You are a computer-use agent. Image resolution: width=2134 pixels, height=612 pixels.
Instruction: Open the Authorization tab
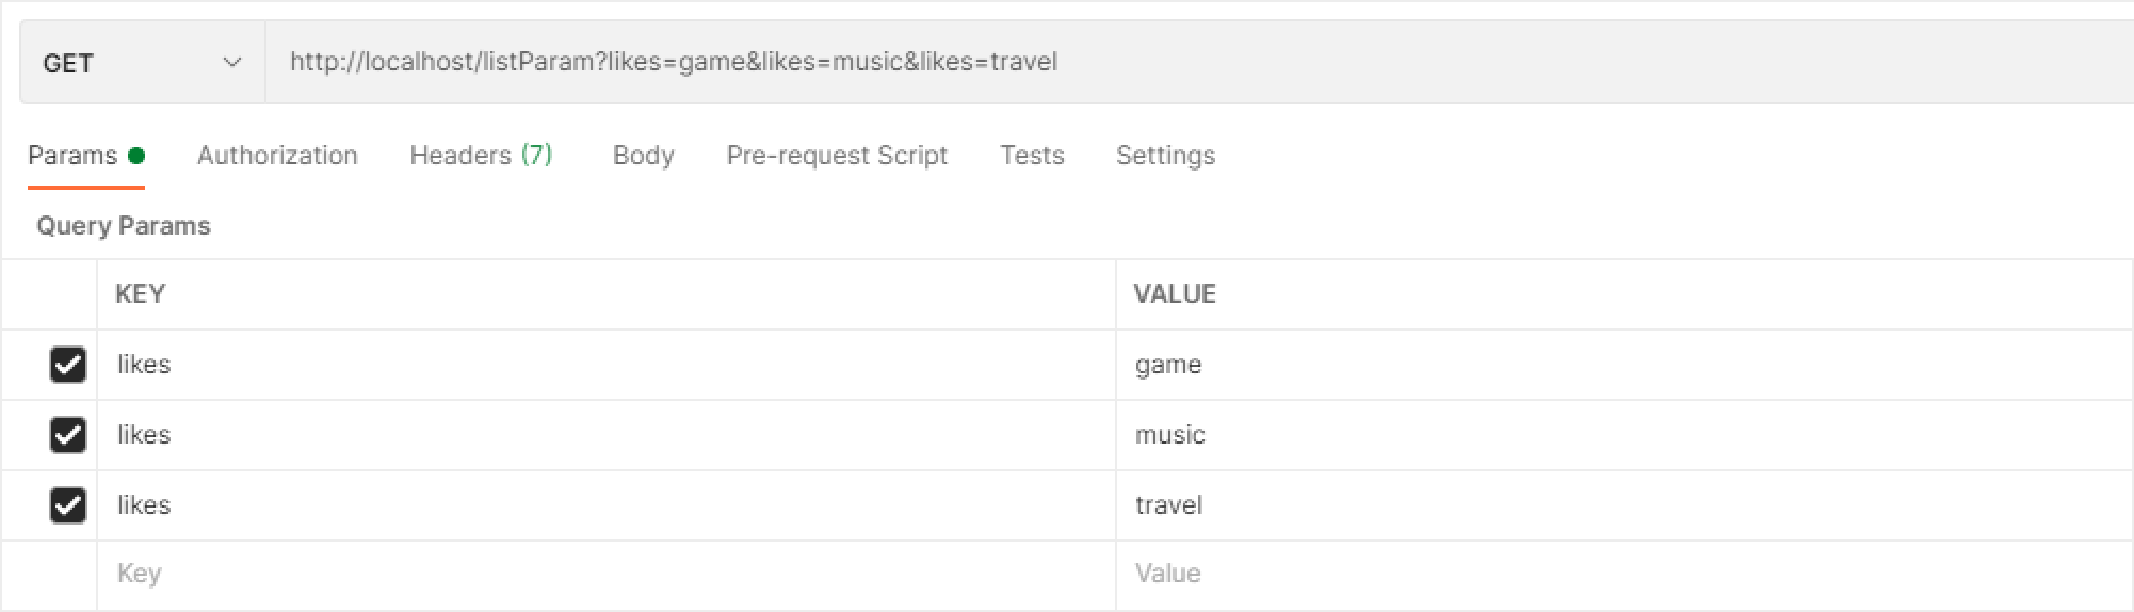click(x=277, y=156)
